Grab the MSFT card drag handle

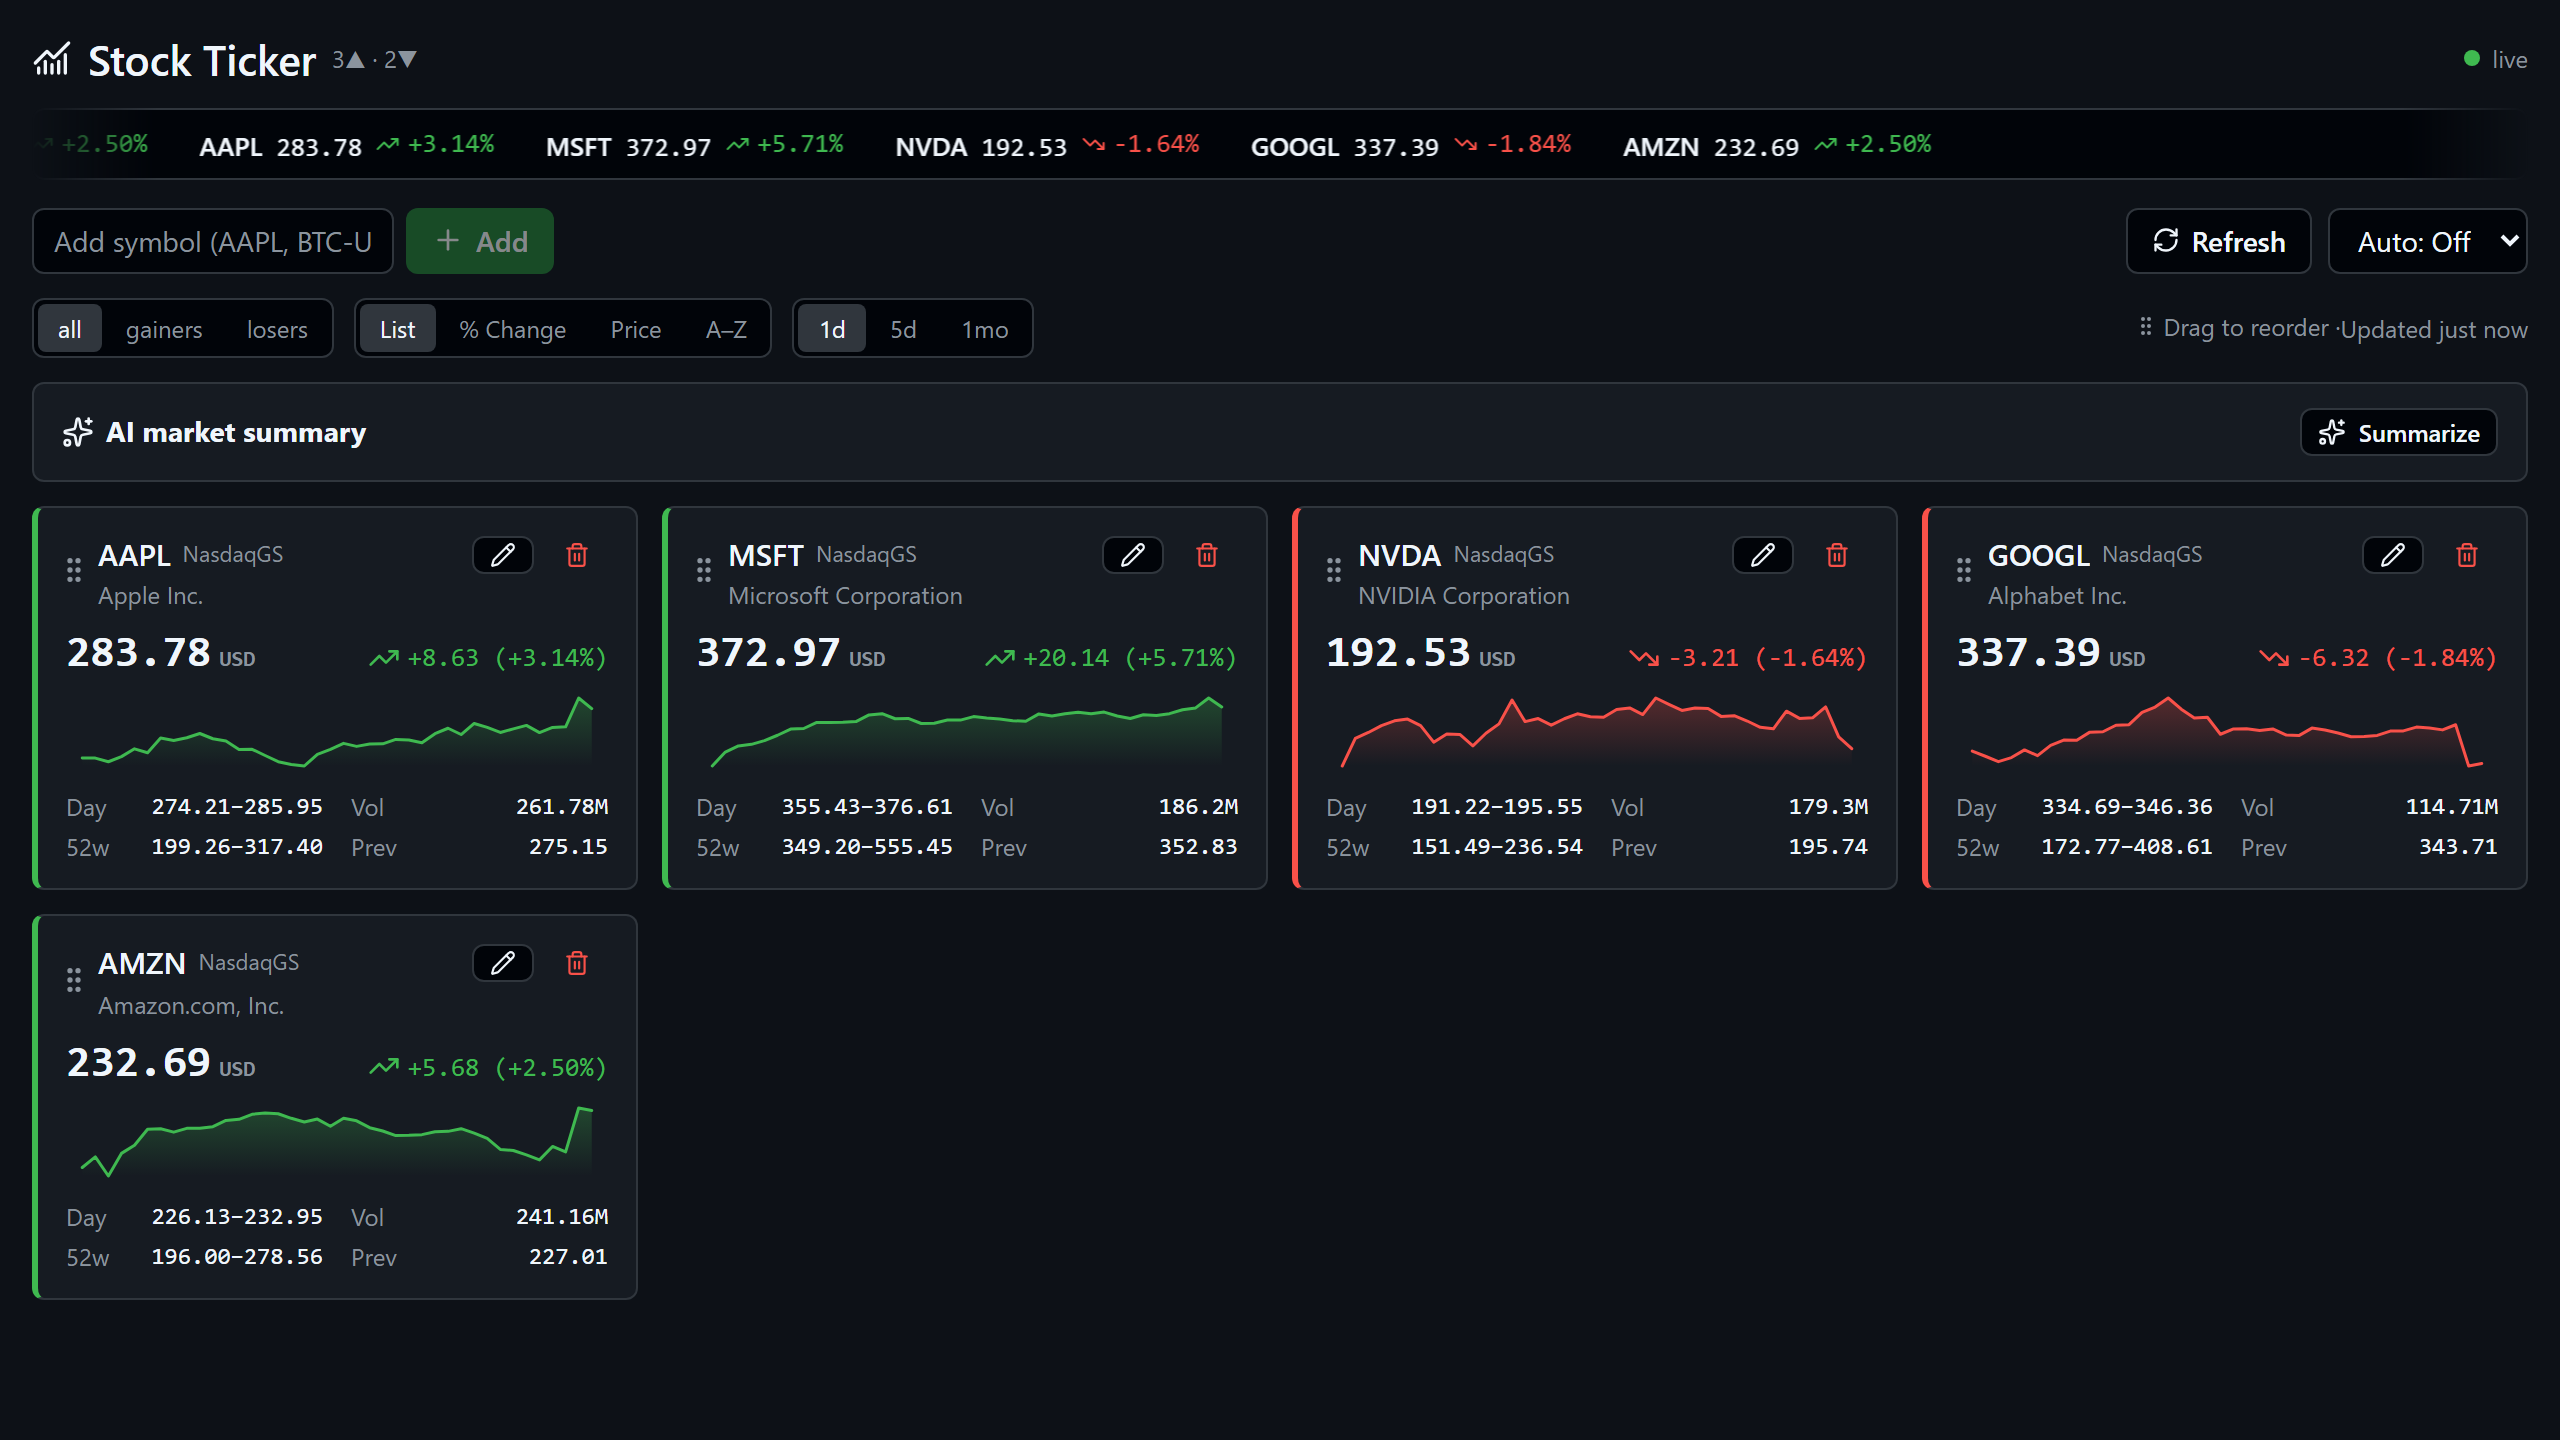tap(704, 570)
